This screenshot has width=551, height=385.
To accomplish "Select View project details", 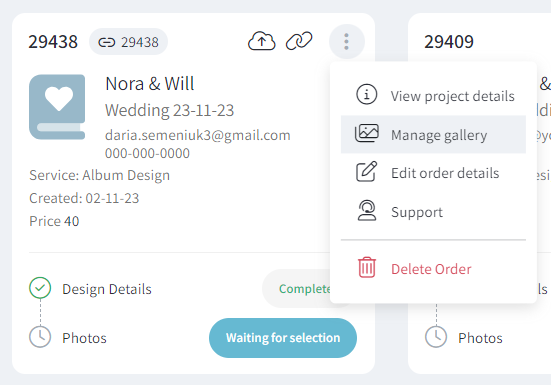I will pyautogui.click(x=433, y=96).
